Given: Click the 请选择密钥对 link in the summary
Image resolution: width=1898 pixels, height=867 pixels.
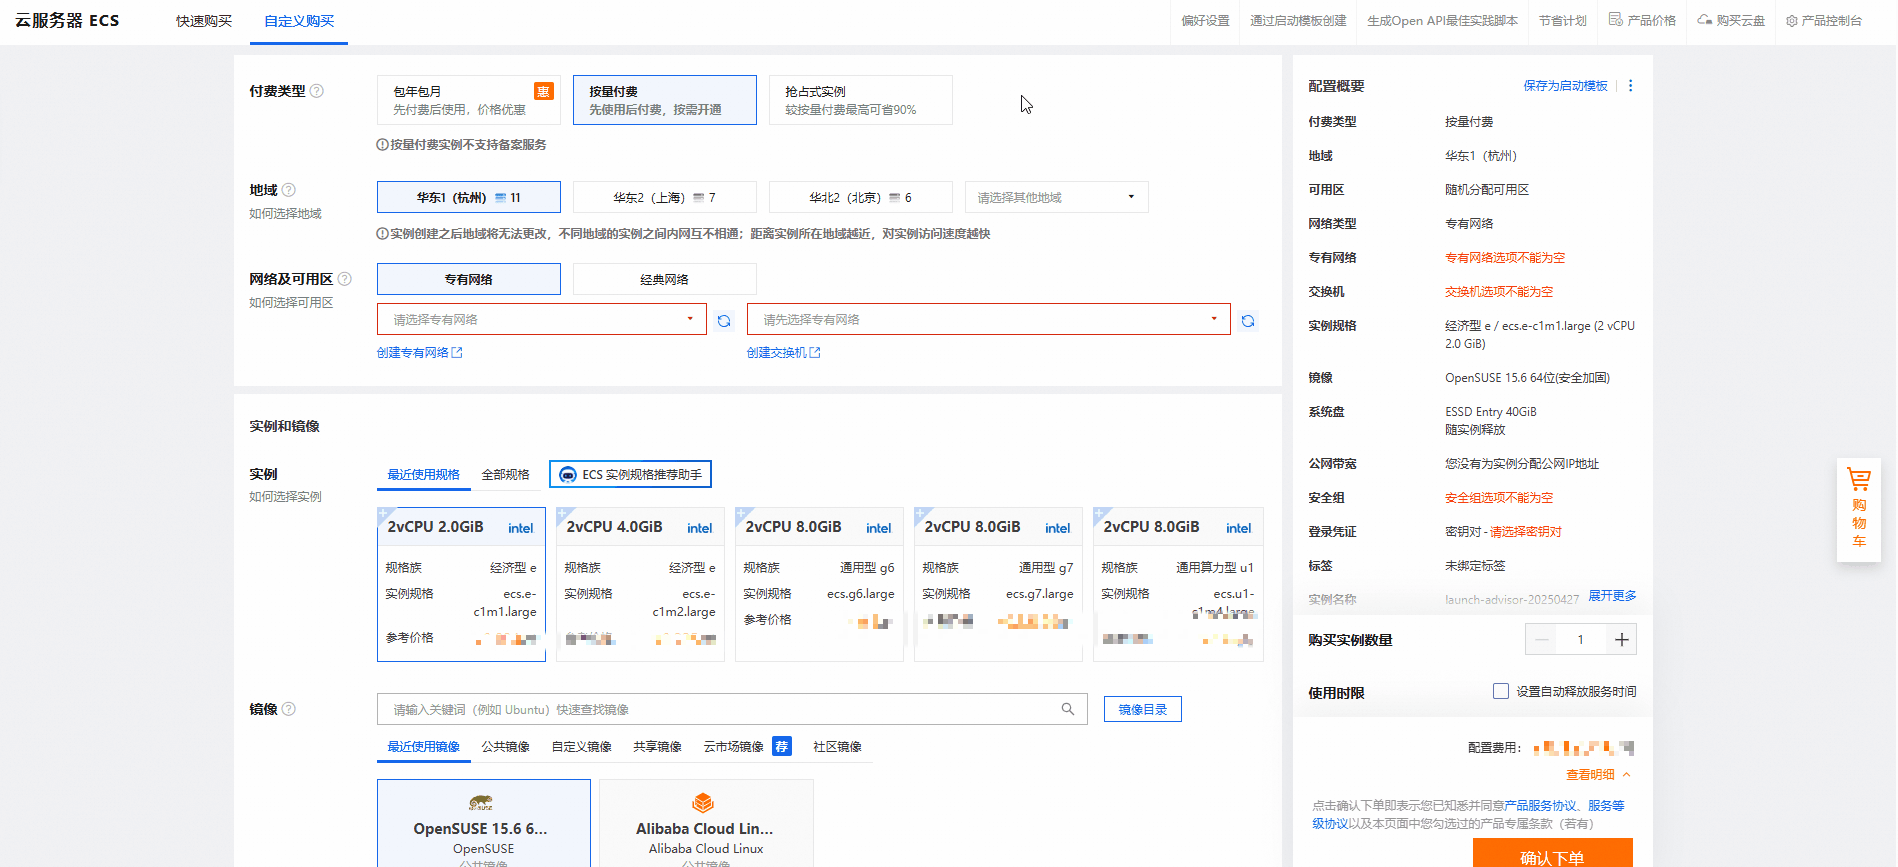Looking at the screenshot, I should point(1526,532).
